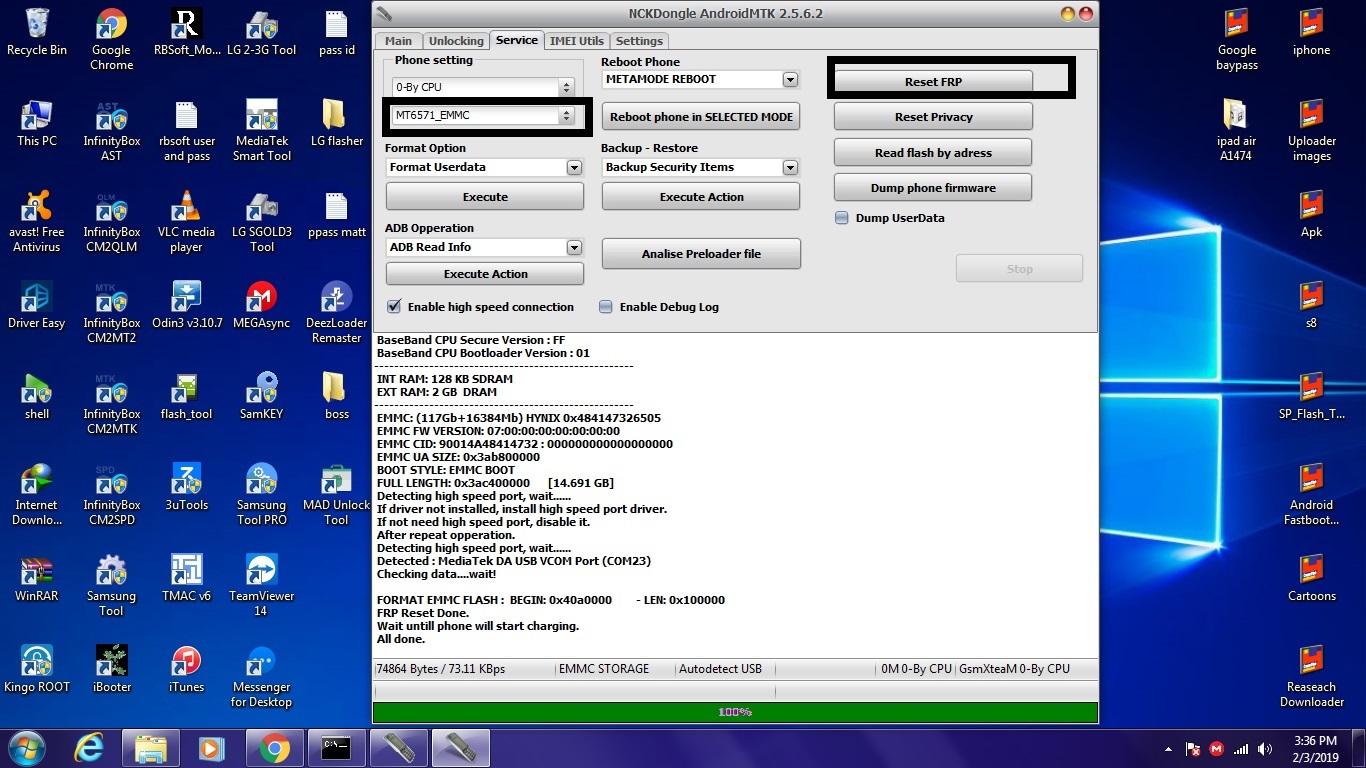Open the Settings tab

639,41
